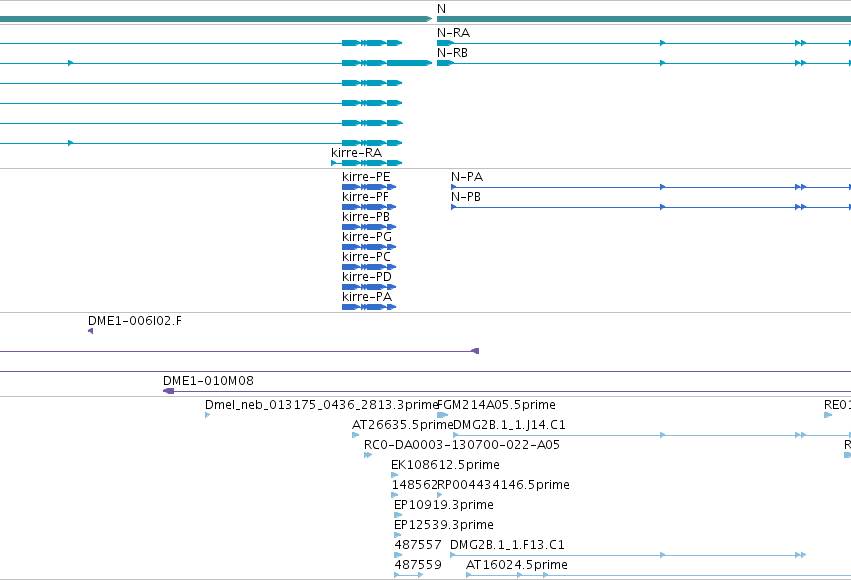Click the RP004434146.5prime feature label

point(503,485)
